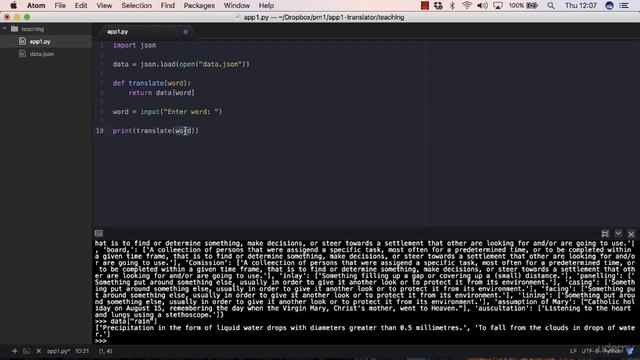Click the print(translate(word)) line

(x=156, y=131)
